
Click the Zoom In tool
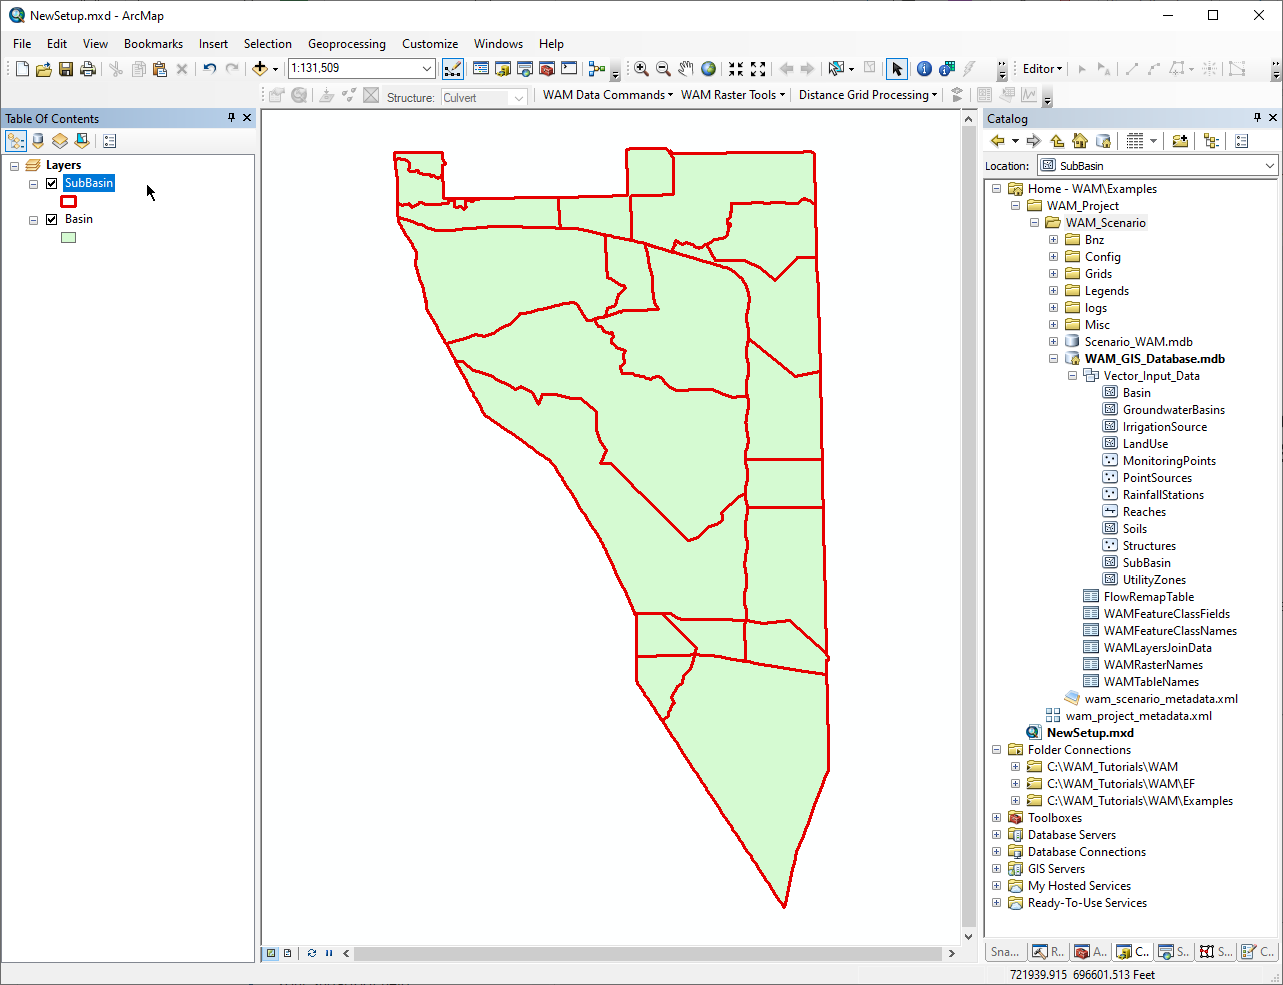coord(641,69)
